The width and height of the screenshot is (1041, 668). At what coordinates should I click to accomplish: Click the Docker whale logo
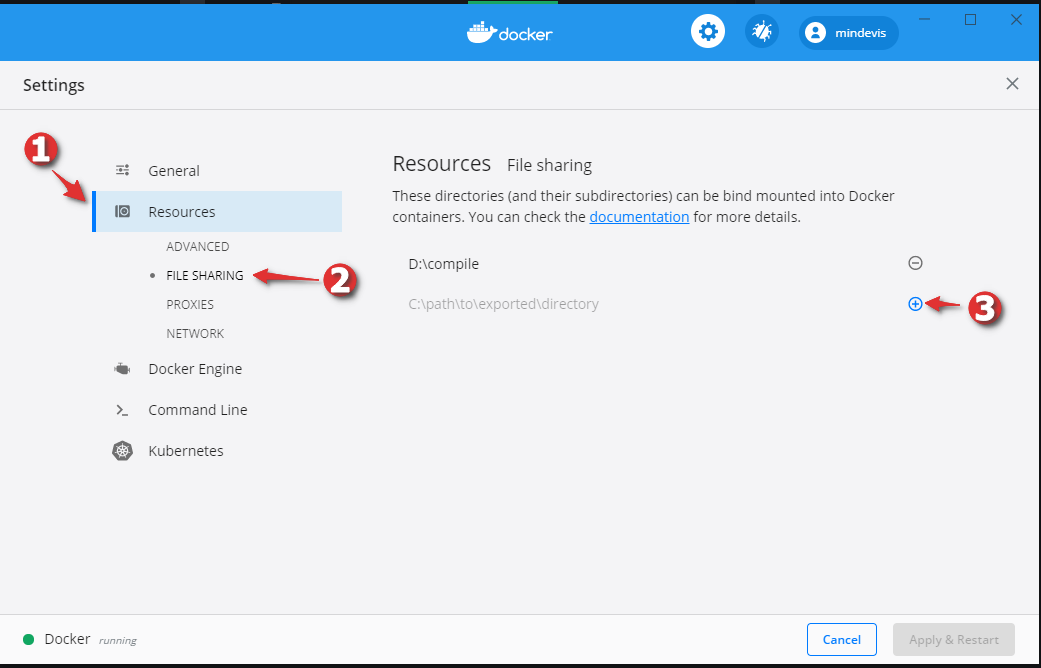click(x=509, y=33)
